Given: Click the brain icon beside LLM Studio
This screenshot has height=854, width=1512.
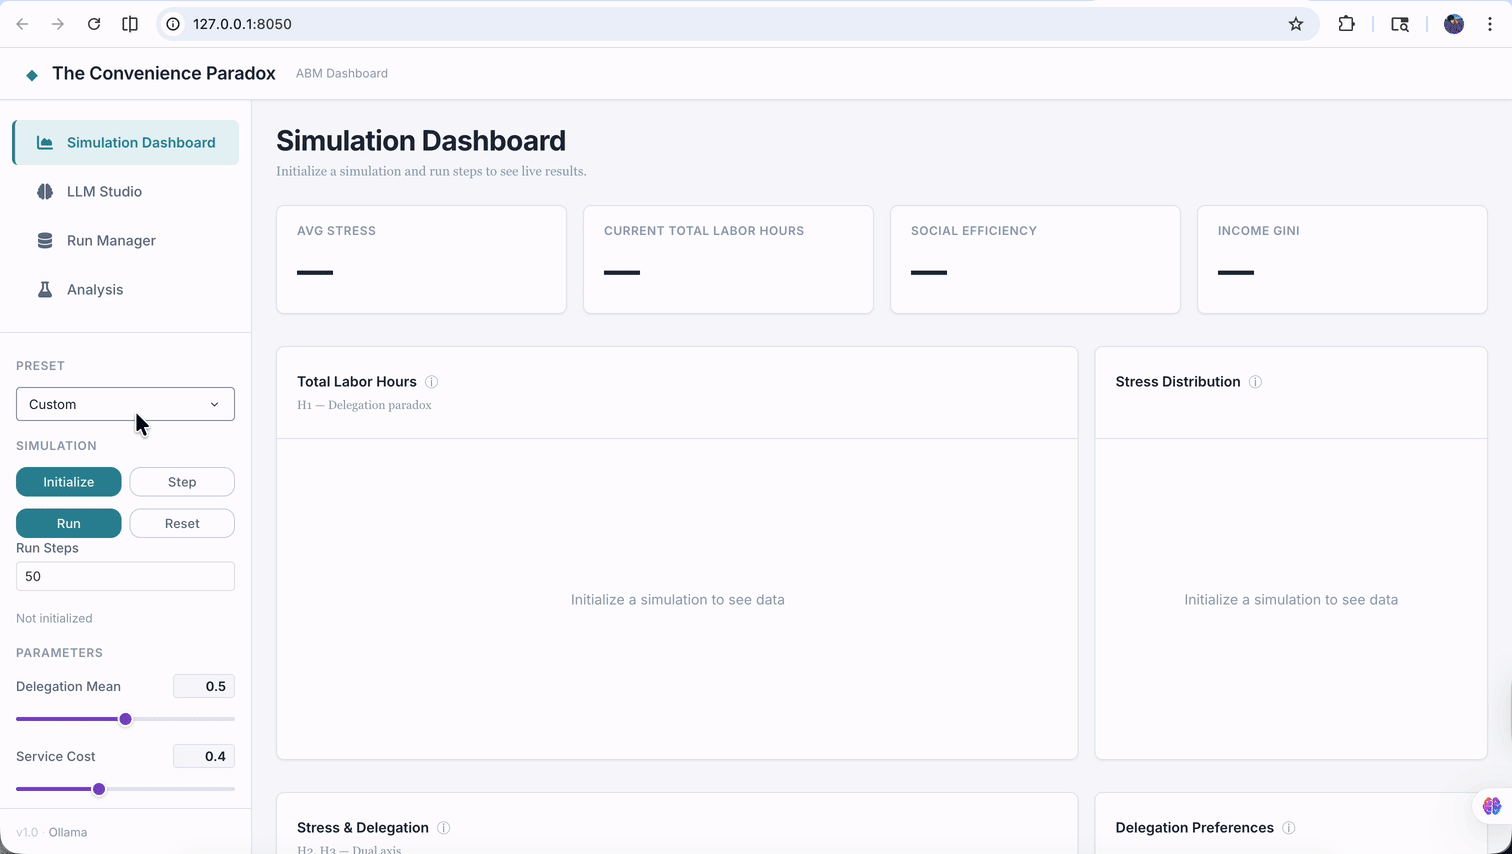Looking at the screenshot, I should [45, 191].
